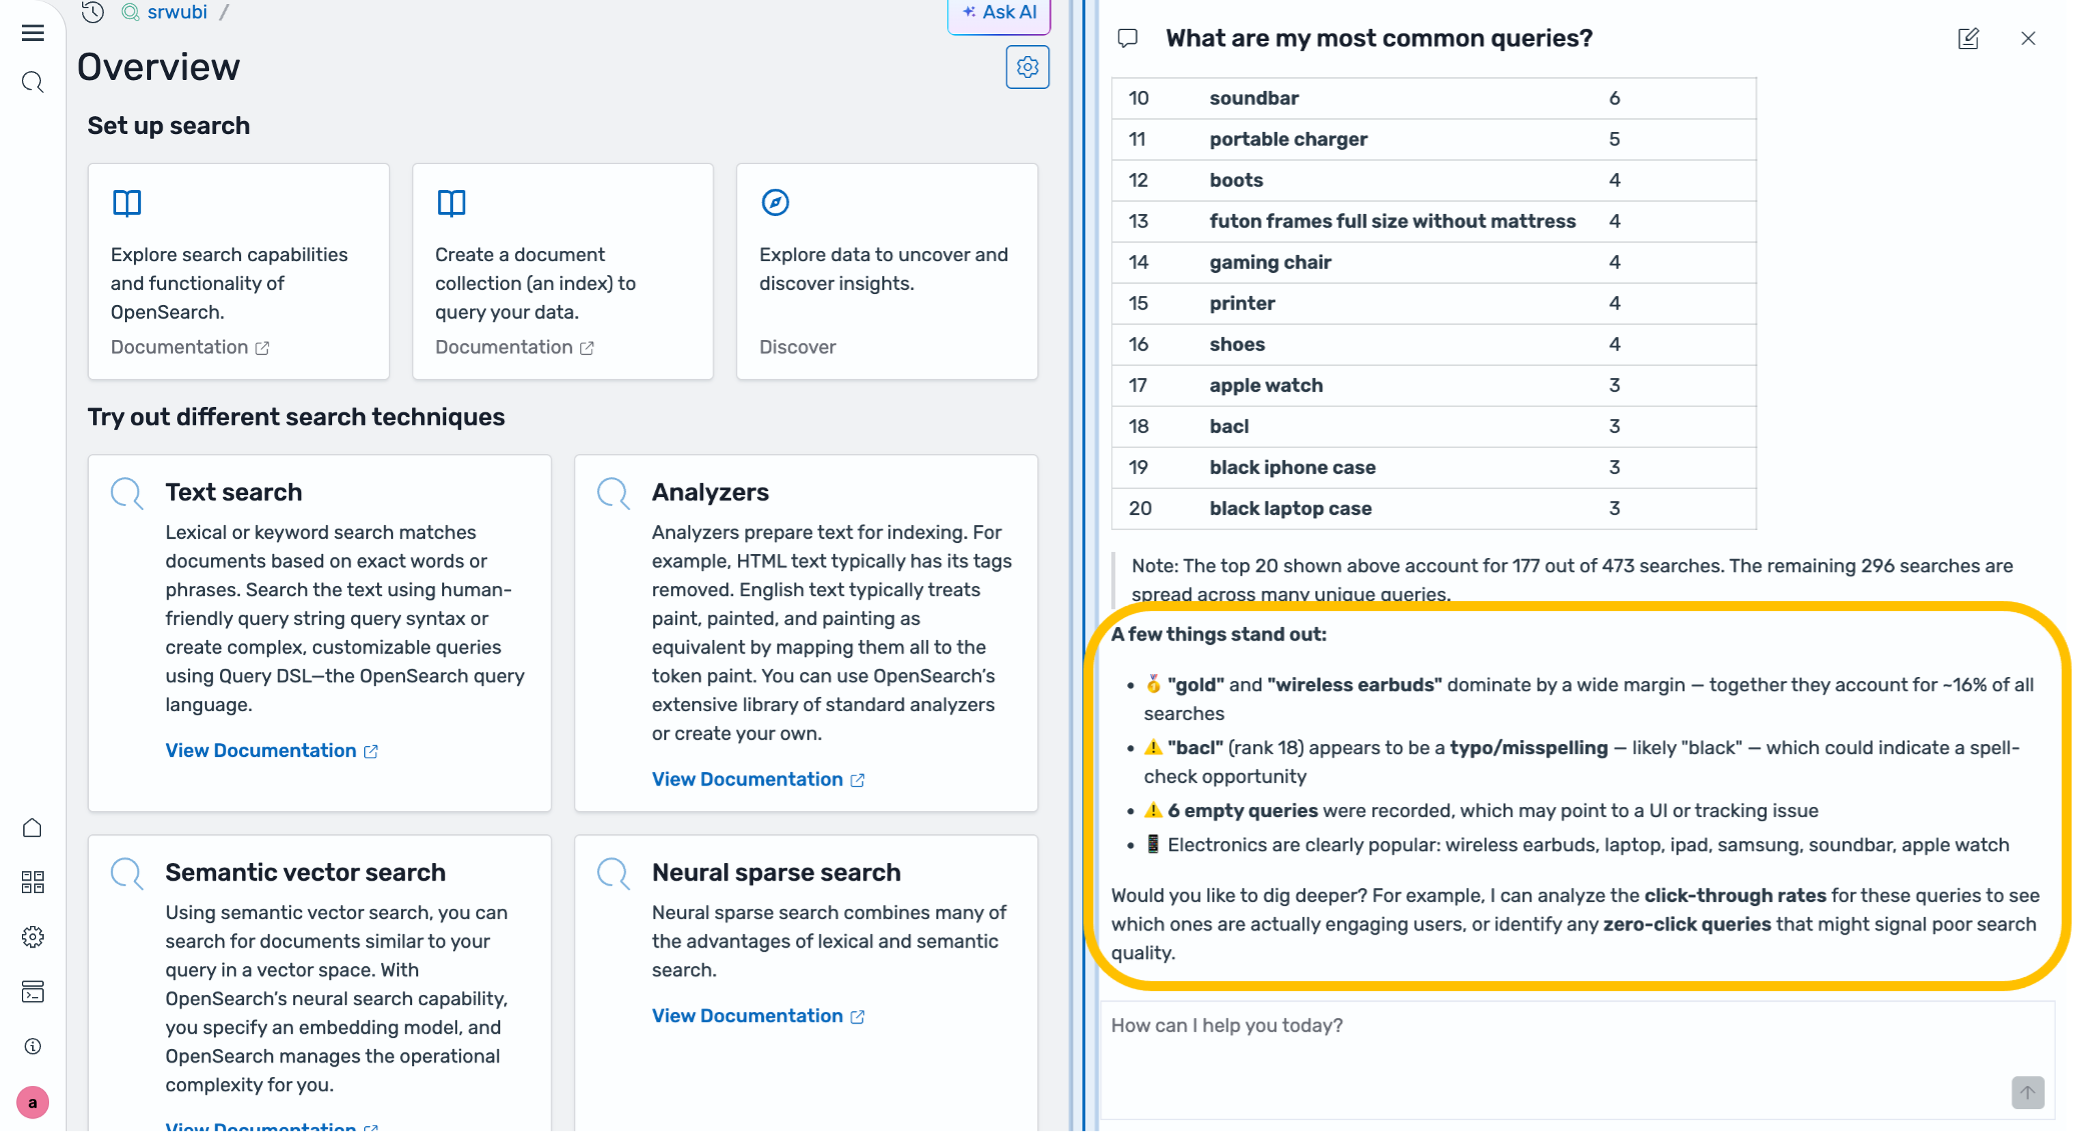
Task: Open the user avatar 'a' menu
Action: coord(33,1102)
